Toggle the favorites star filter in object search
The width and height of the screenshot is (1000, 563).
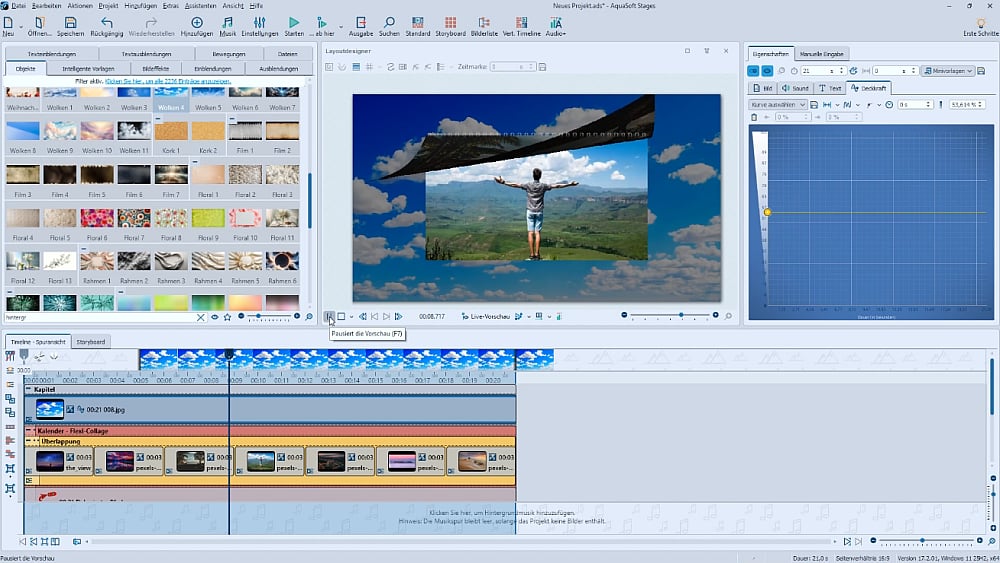[x=228, y=317]
